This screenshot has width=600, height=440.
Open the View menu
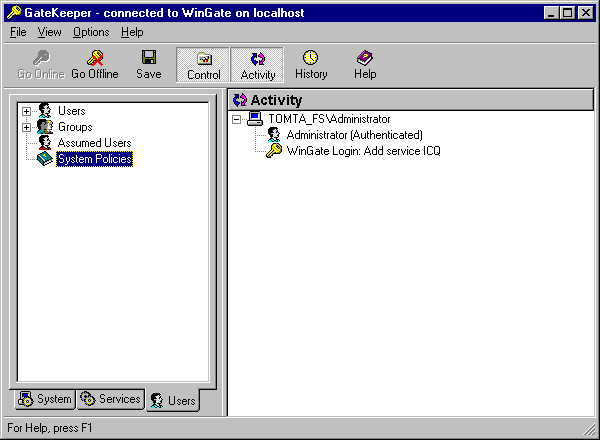pos(49,32)
